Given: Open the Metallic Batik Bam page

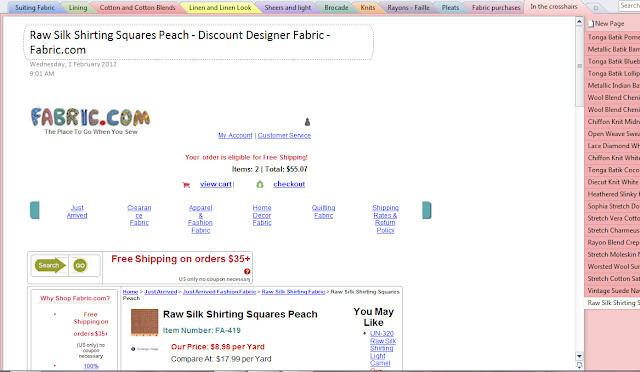Looking at the screenshot, I should coord(613,49).
